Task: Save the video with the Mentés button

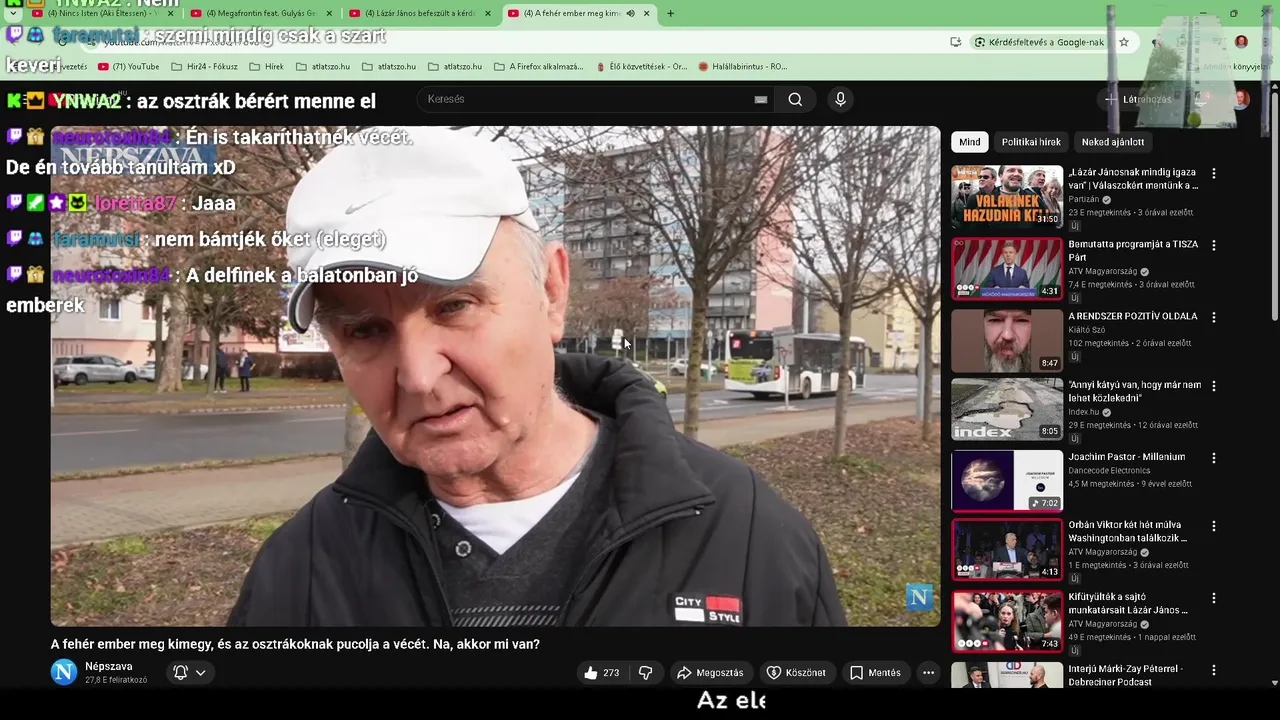Action: 875,673
